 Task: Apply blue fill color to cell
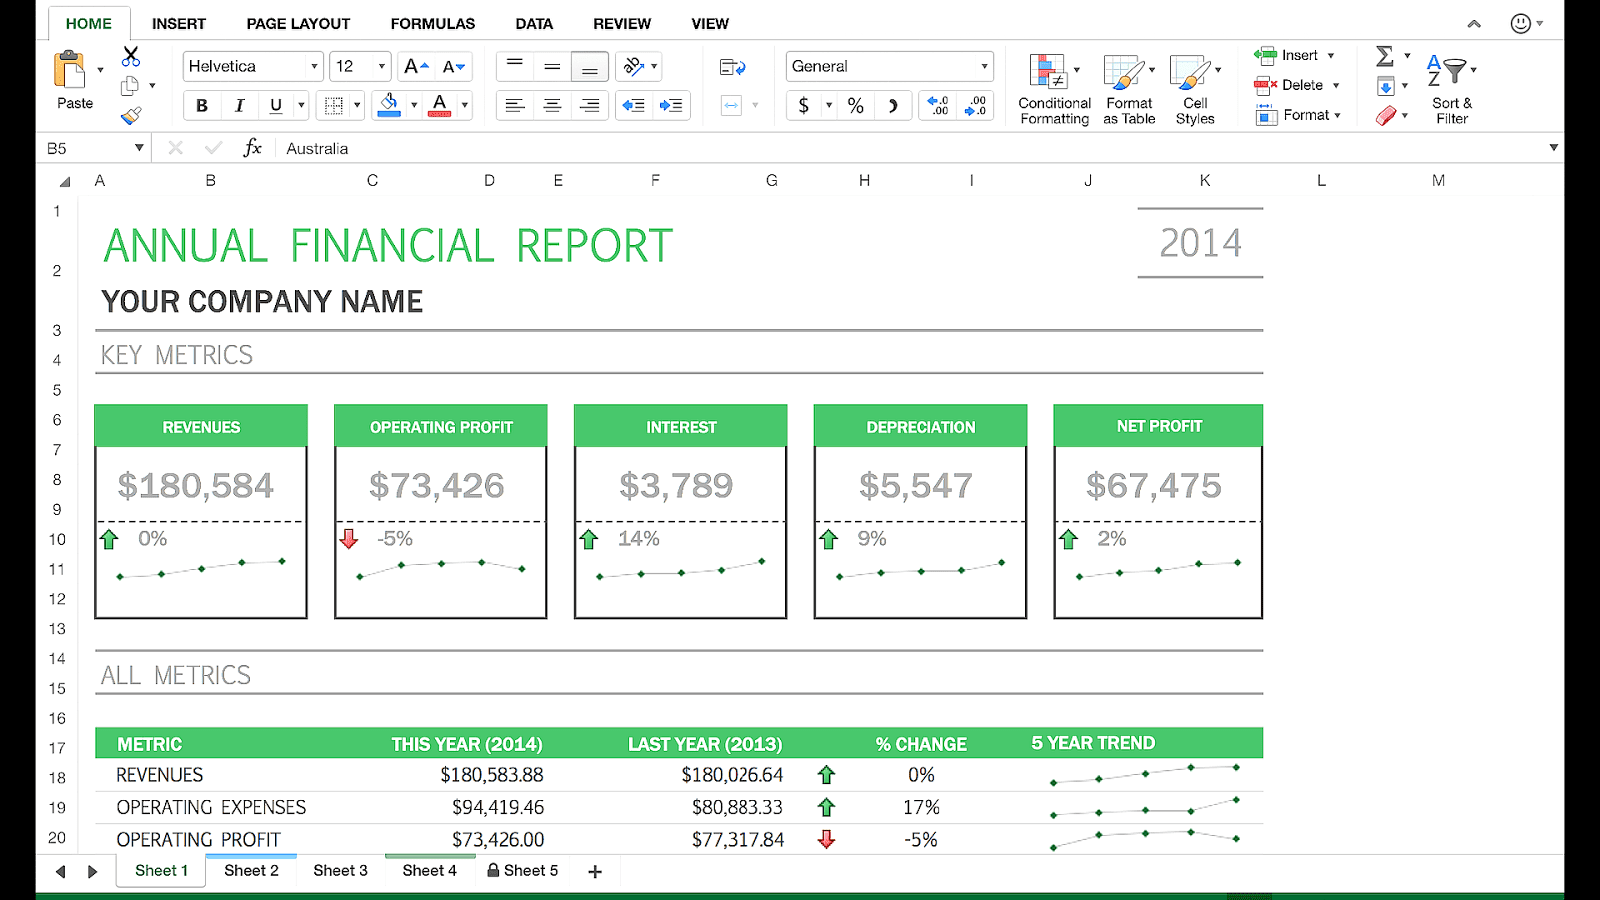coord(389,104)
